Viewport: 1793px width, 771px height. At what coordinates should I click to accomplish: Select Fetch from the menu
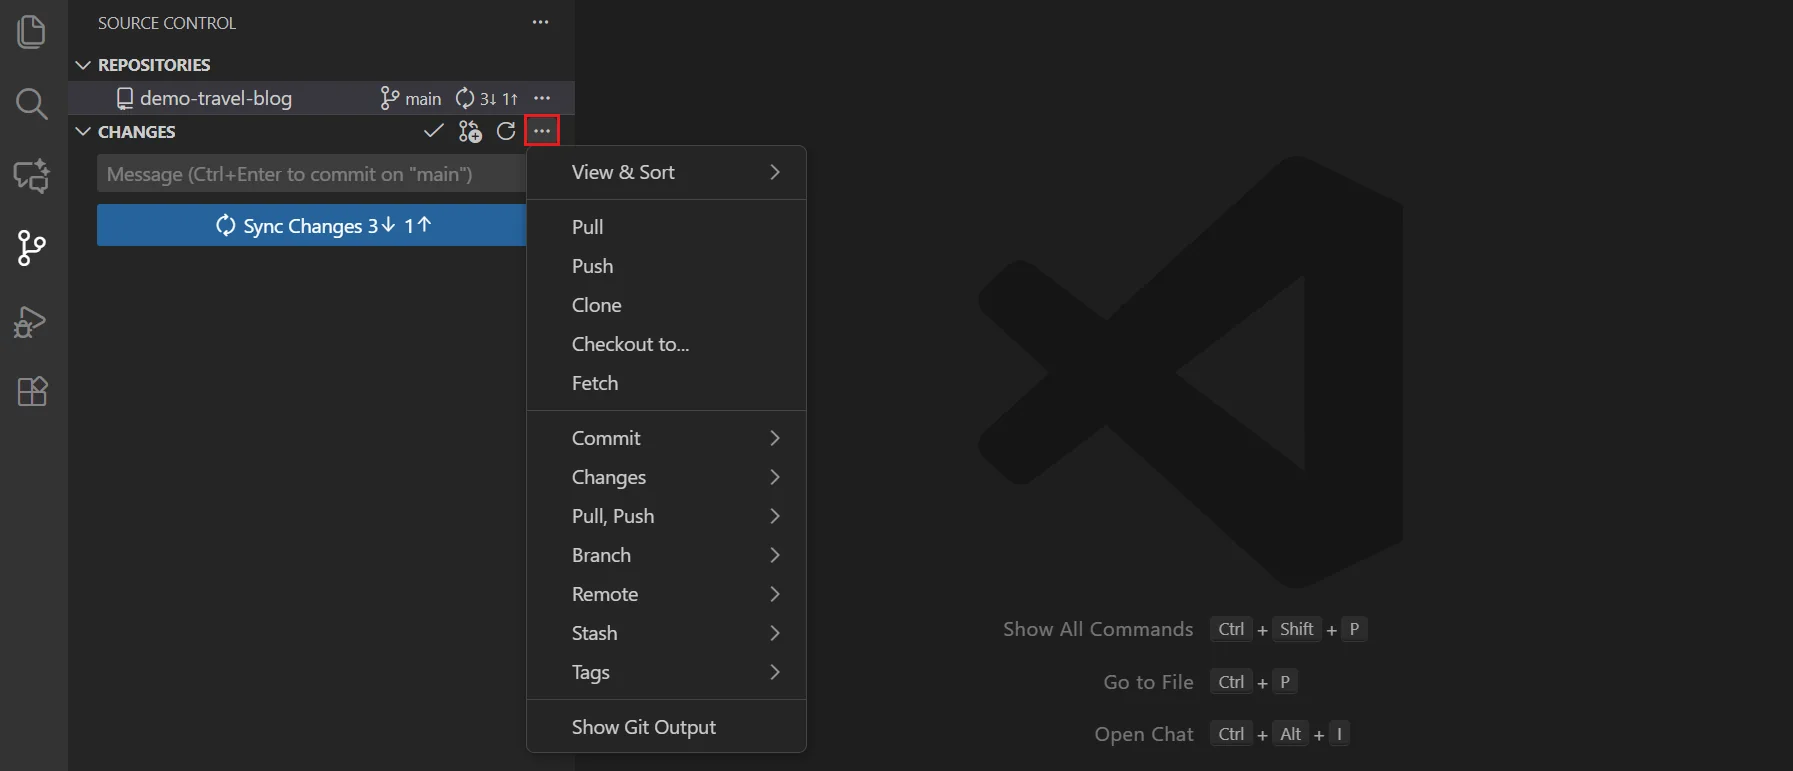point(666,383)
